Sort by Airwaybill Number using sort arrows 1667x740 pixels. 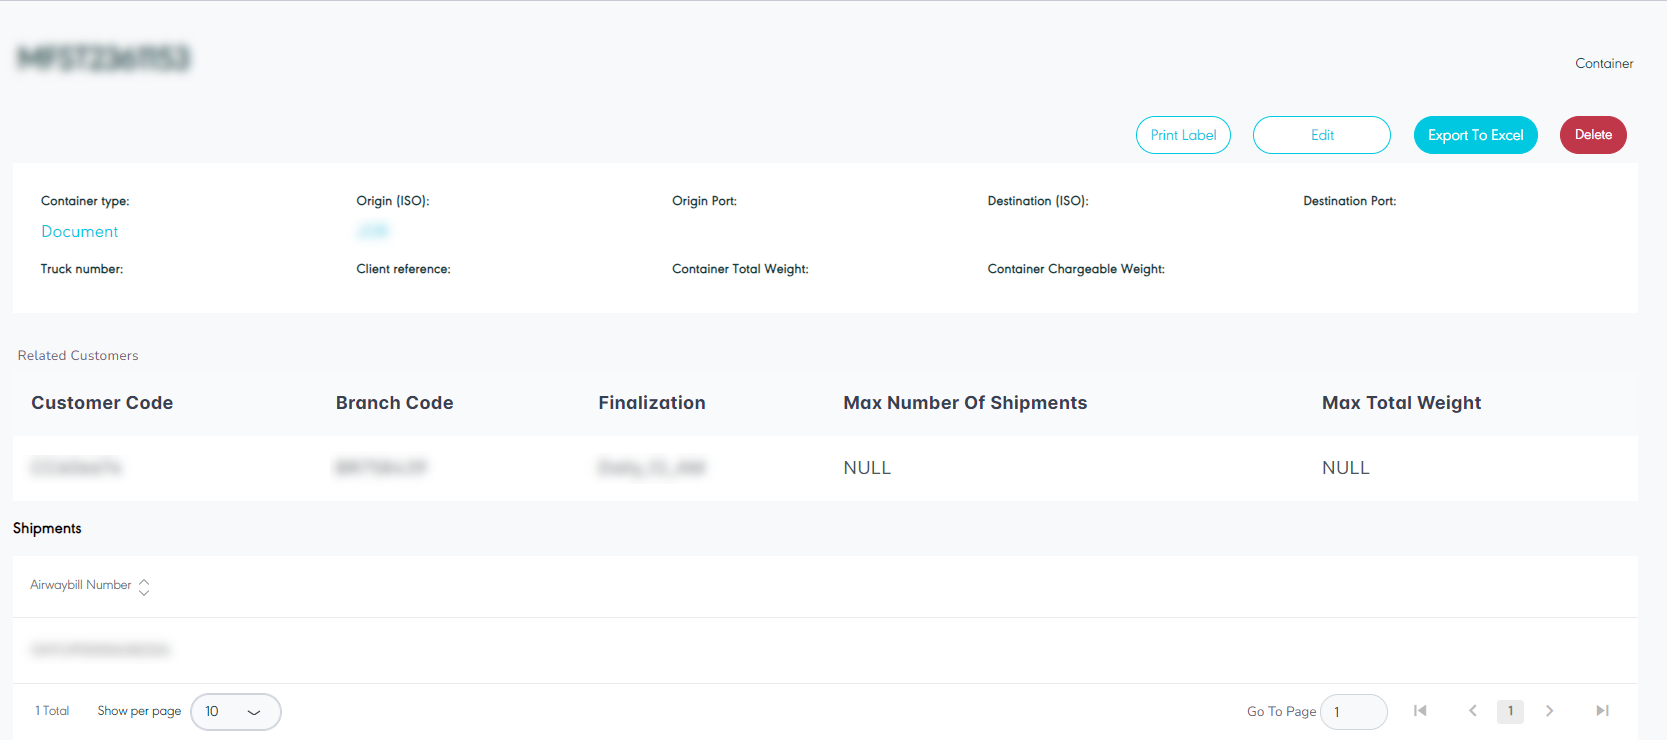coord(144,586)
